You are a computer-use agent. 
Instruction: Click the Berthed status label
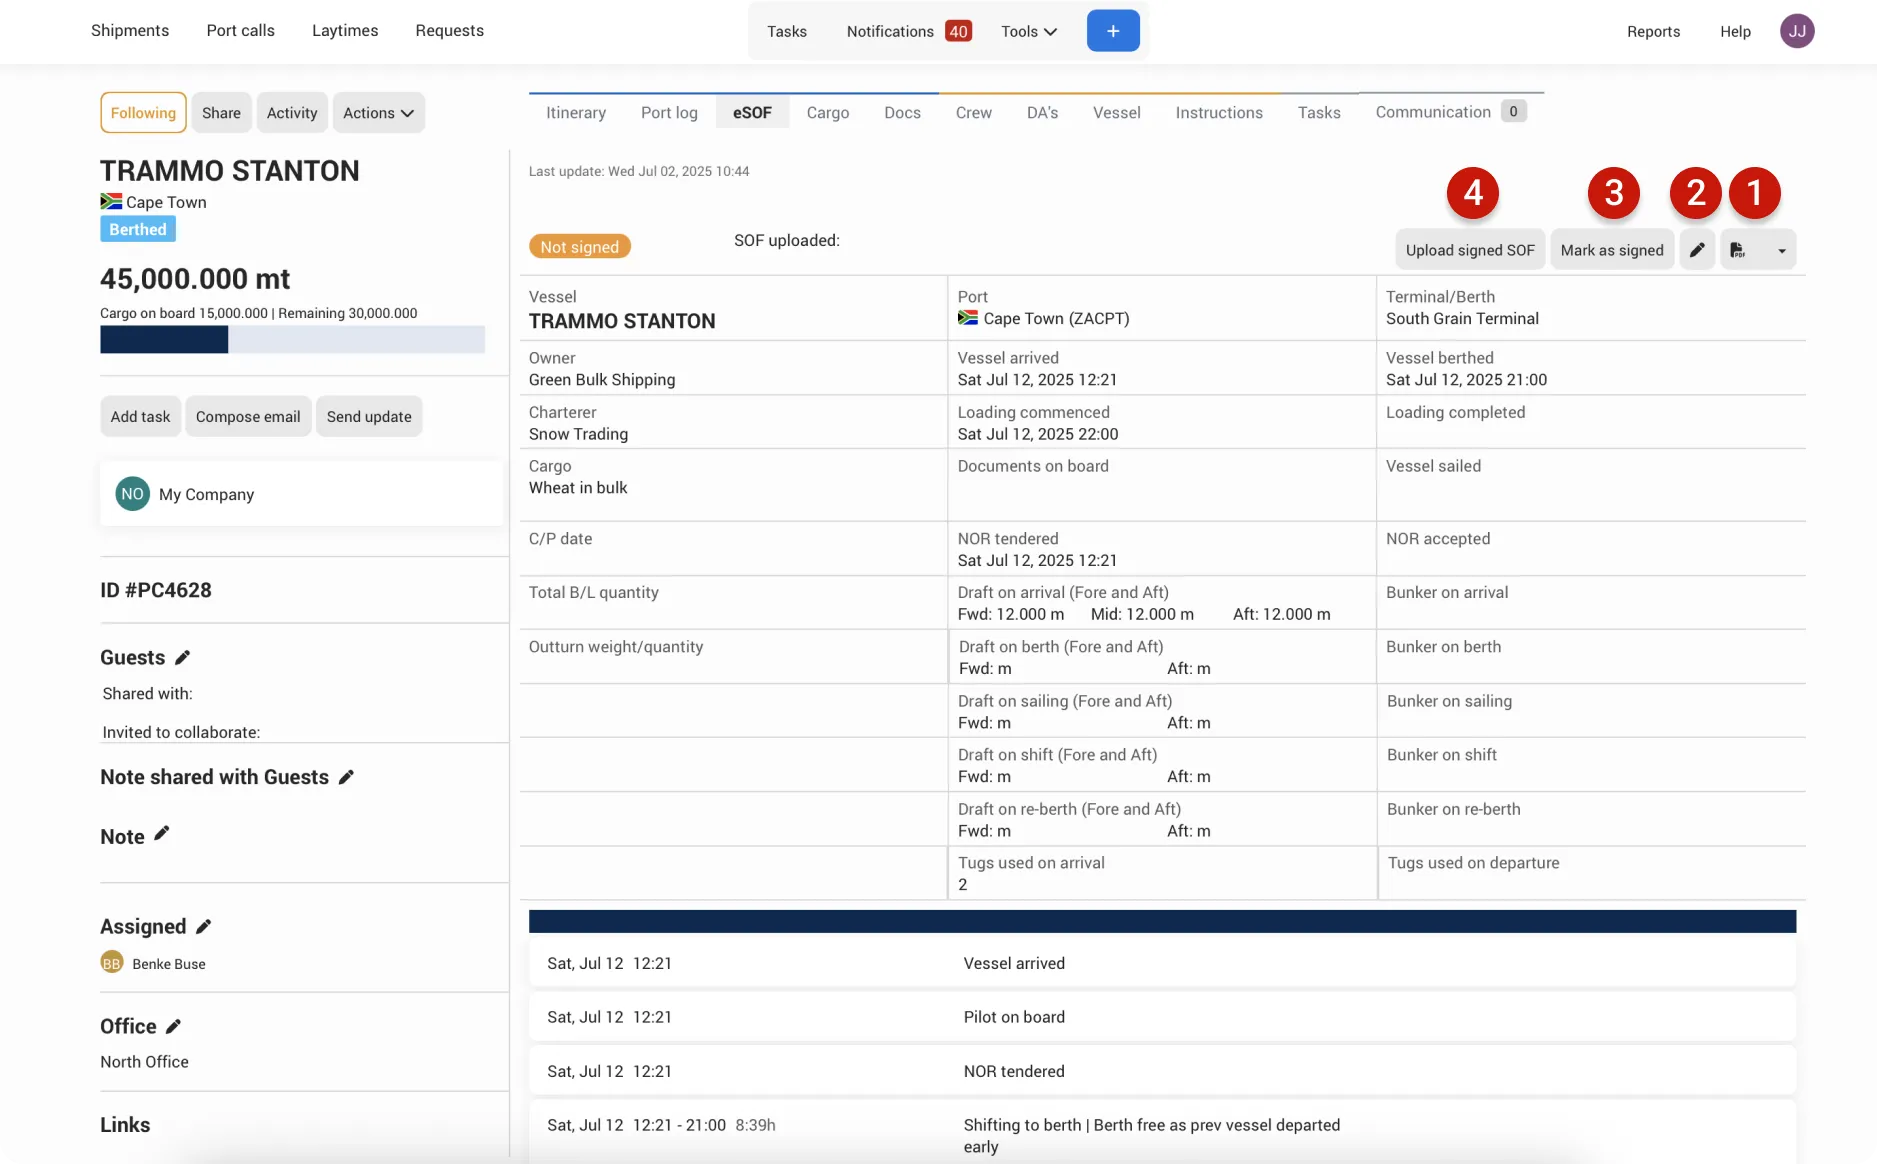coord(138,229)
